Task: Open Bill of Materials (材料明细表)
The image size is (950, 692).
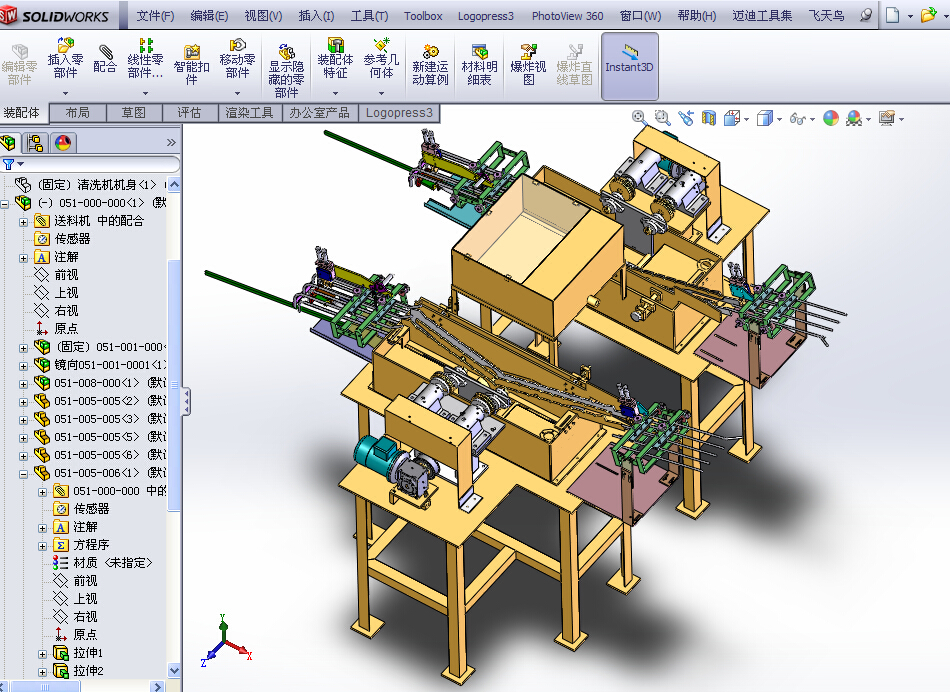Action: 479,65
